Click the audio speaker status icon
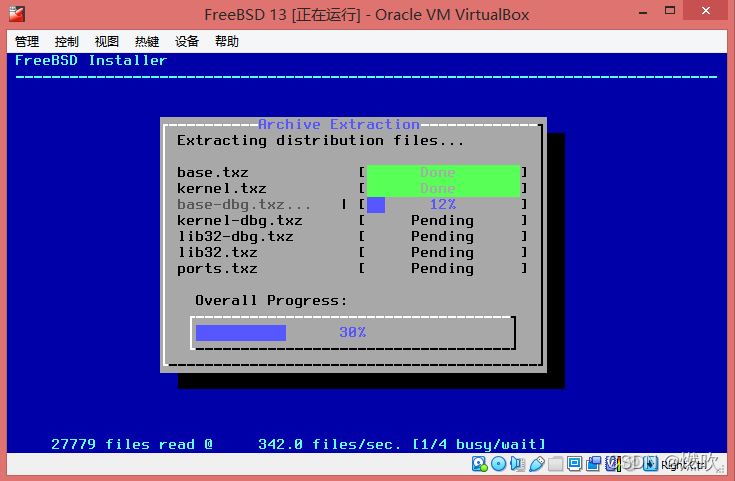 point(517,464)
